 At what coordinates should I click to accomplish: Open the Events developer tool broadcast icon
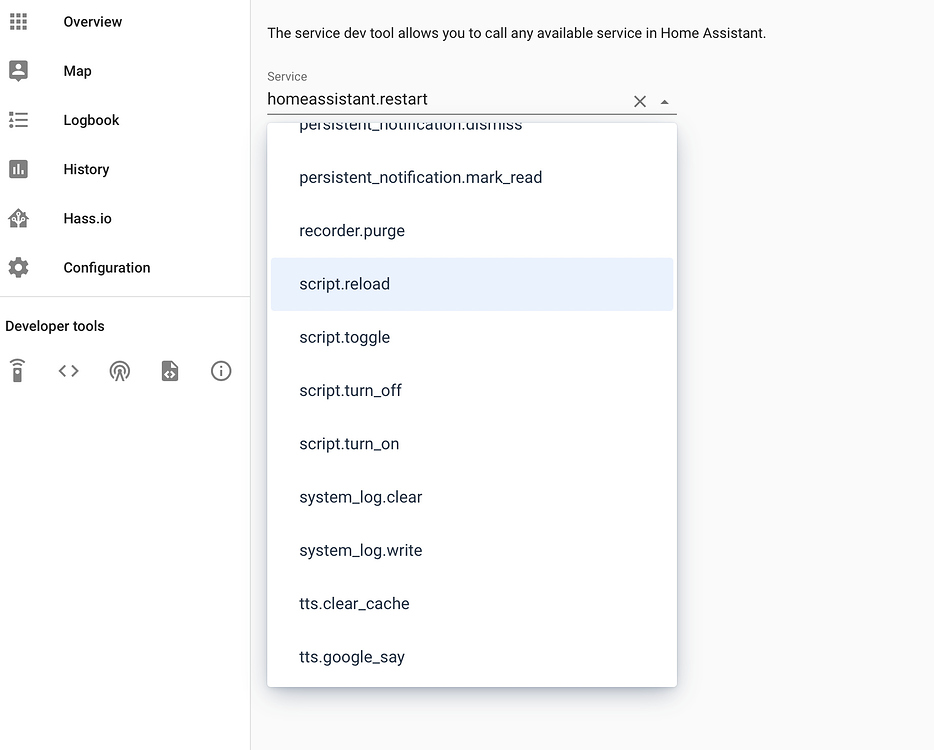tap(119, 371)
